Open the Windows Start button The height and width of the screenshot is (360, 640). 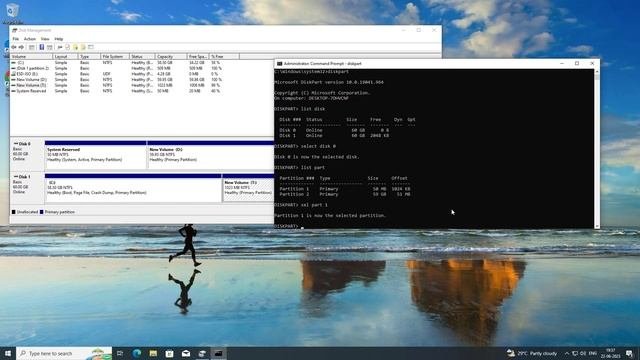pos(8,353)
